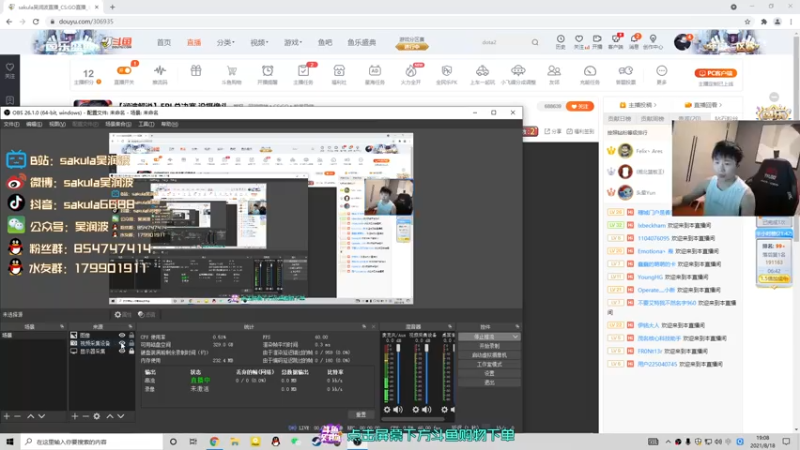Click 开始录制 in OBS controls
The image size is (800, 450).
pos(489,346)
